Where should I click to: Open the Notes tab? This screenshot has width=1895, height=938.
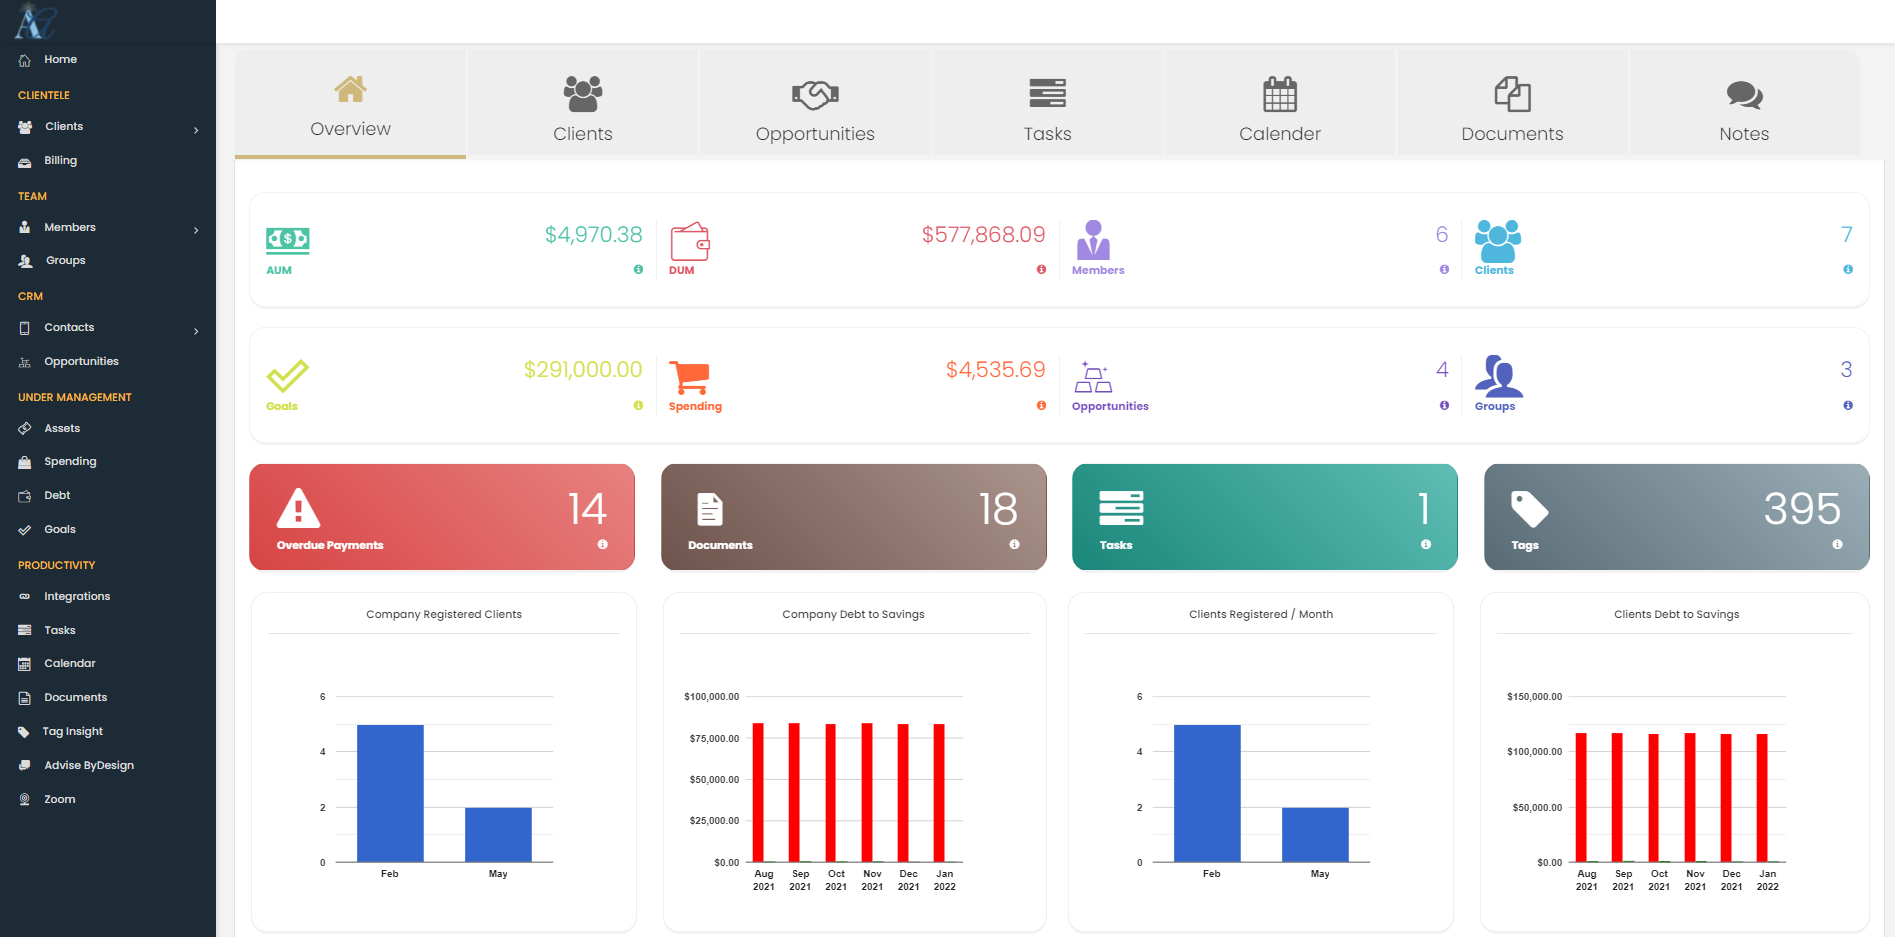(x=1744, y=104)
